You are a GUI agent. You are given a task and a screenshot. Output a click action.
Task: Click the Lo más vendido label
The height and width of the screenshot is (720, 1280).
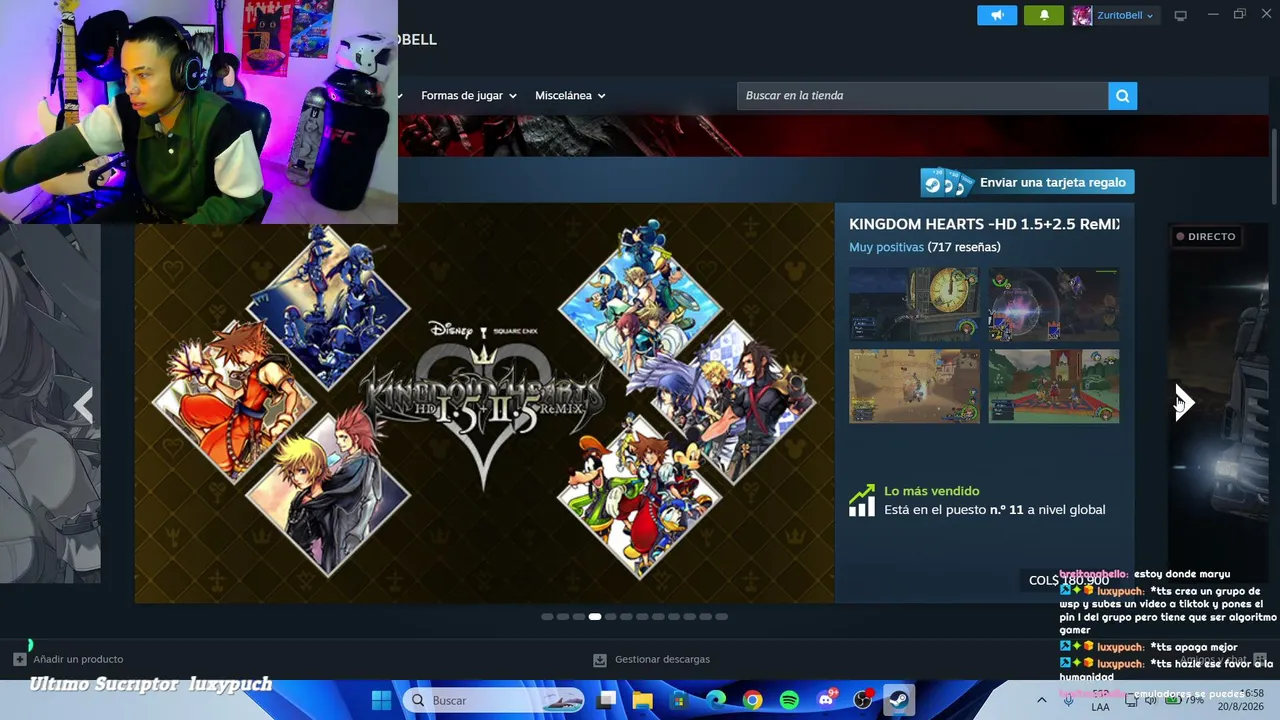click(x=932, y=491)
